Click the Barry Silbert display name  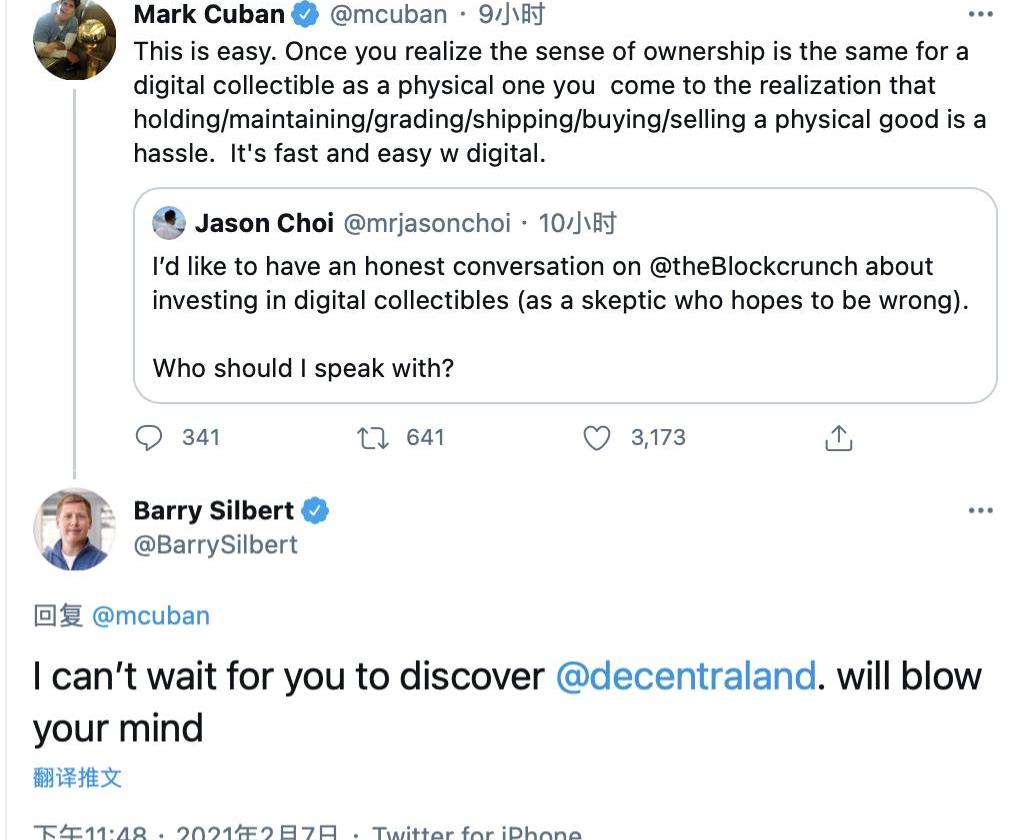(214, 511)
